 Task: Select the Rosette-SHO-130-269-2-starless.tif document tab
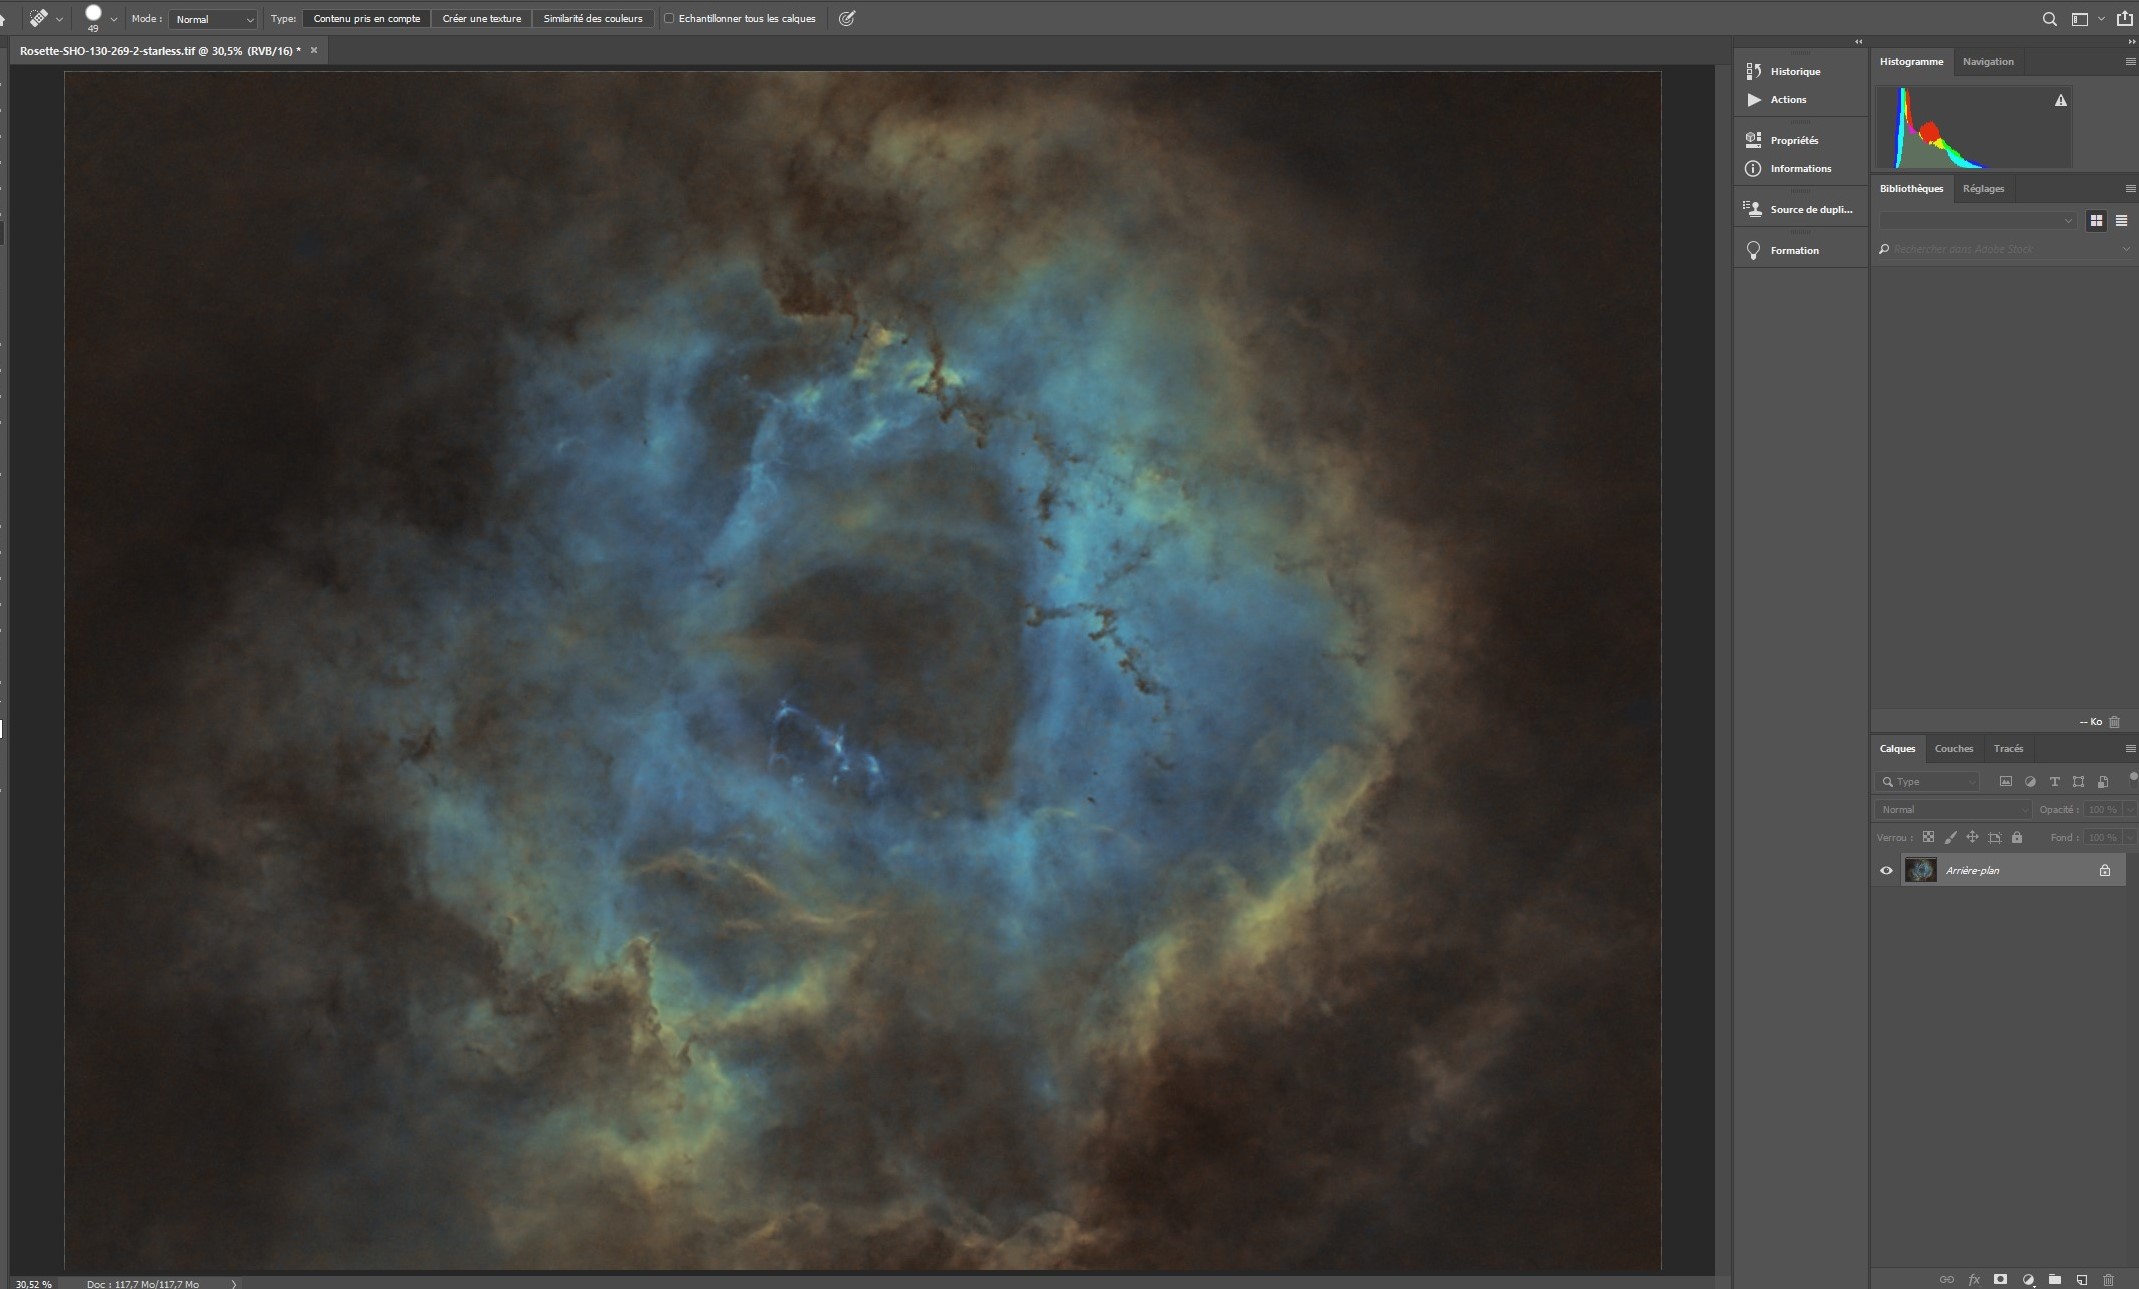point(160,50)
